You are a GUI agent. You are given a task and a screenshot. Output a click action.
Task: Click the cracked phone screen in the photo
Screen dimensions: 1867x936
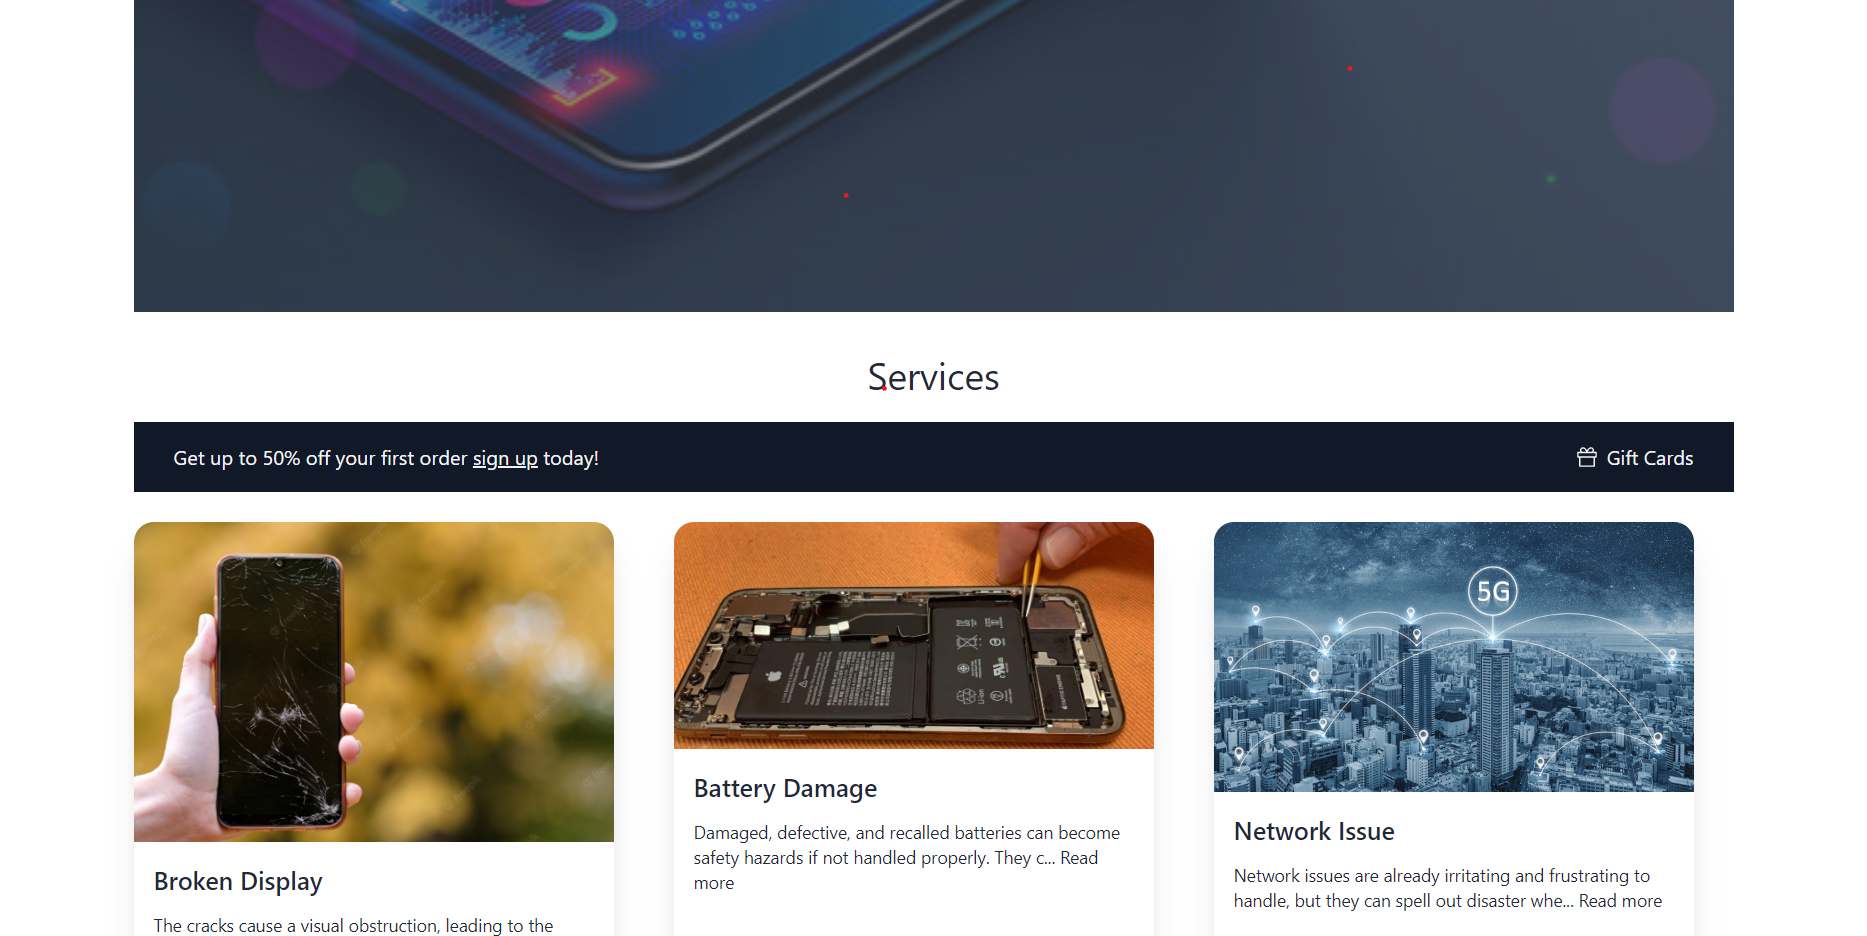pos(280,692)
